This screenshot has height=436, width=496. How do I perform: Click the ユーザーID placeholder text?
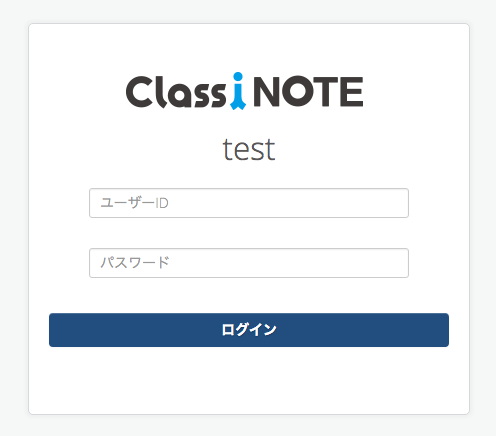[x=134, y=203]
